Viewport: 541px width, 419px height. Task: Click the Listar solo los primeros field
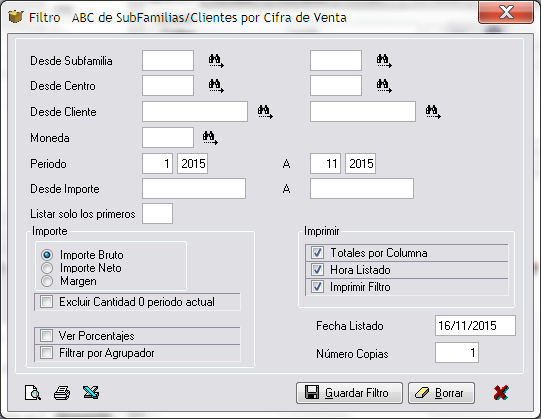coord(157,214)
